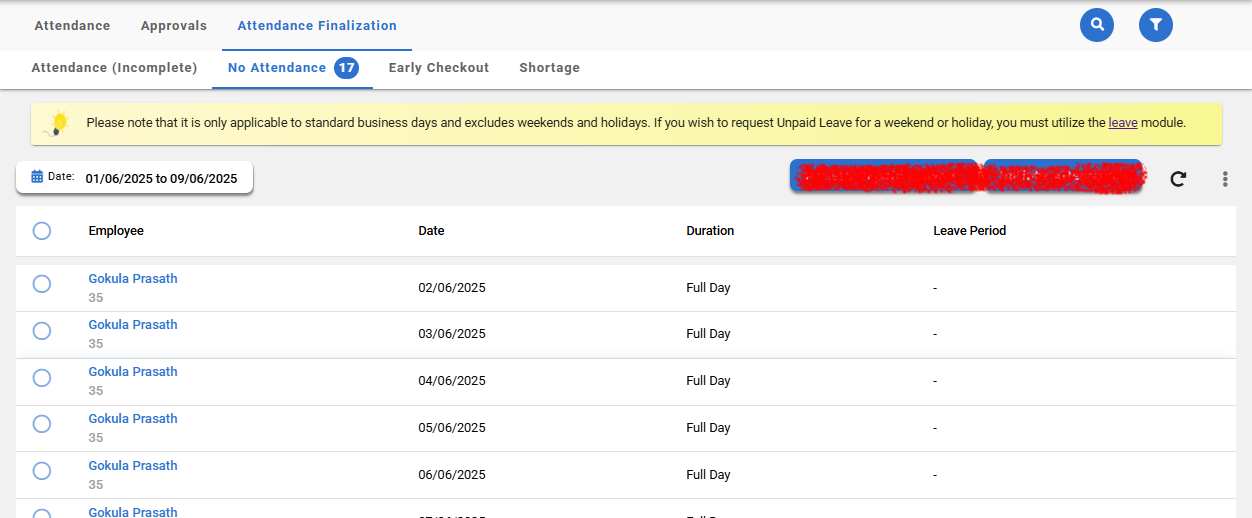Image resolution: width=1252 pixels, height=518 pixels.
Task: Click the blue search magnifier icon
Action: pyautogui.click(x=1097, y=25)
